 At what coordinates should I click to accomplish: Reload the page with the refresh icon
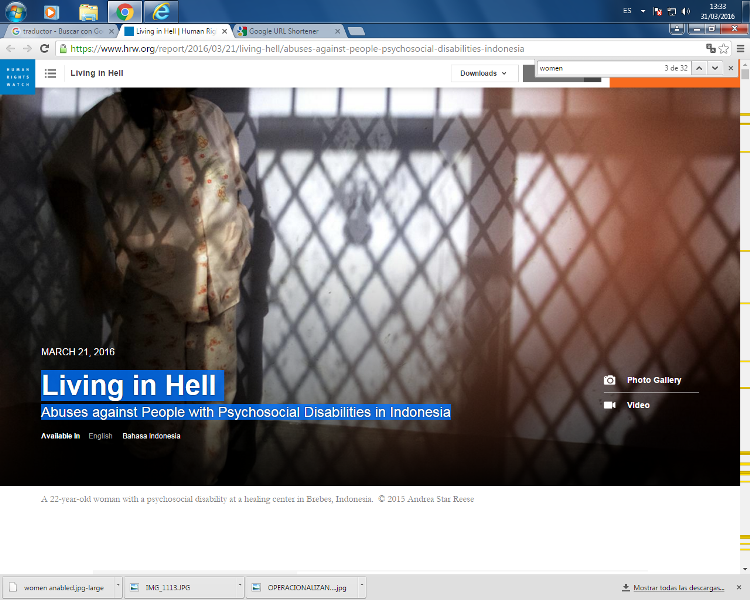click(x=45, y=48)
